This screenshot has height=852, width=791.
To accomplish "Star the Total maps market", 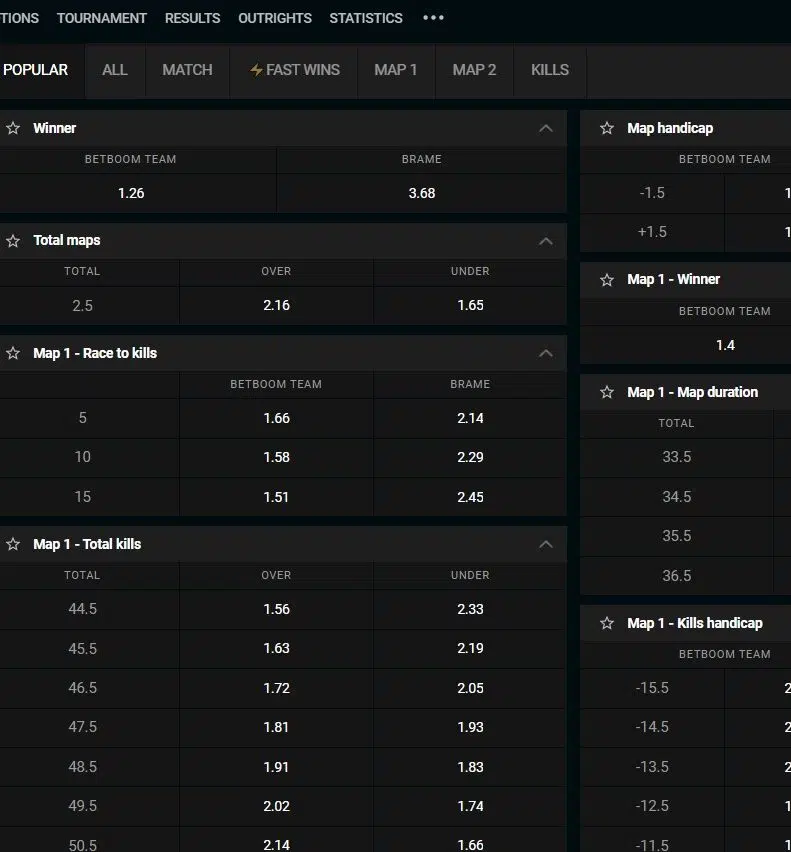I will tap(13, 241).
